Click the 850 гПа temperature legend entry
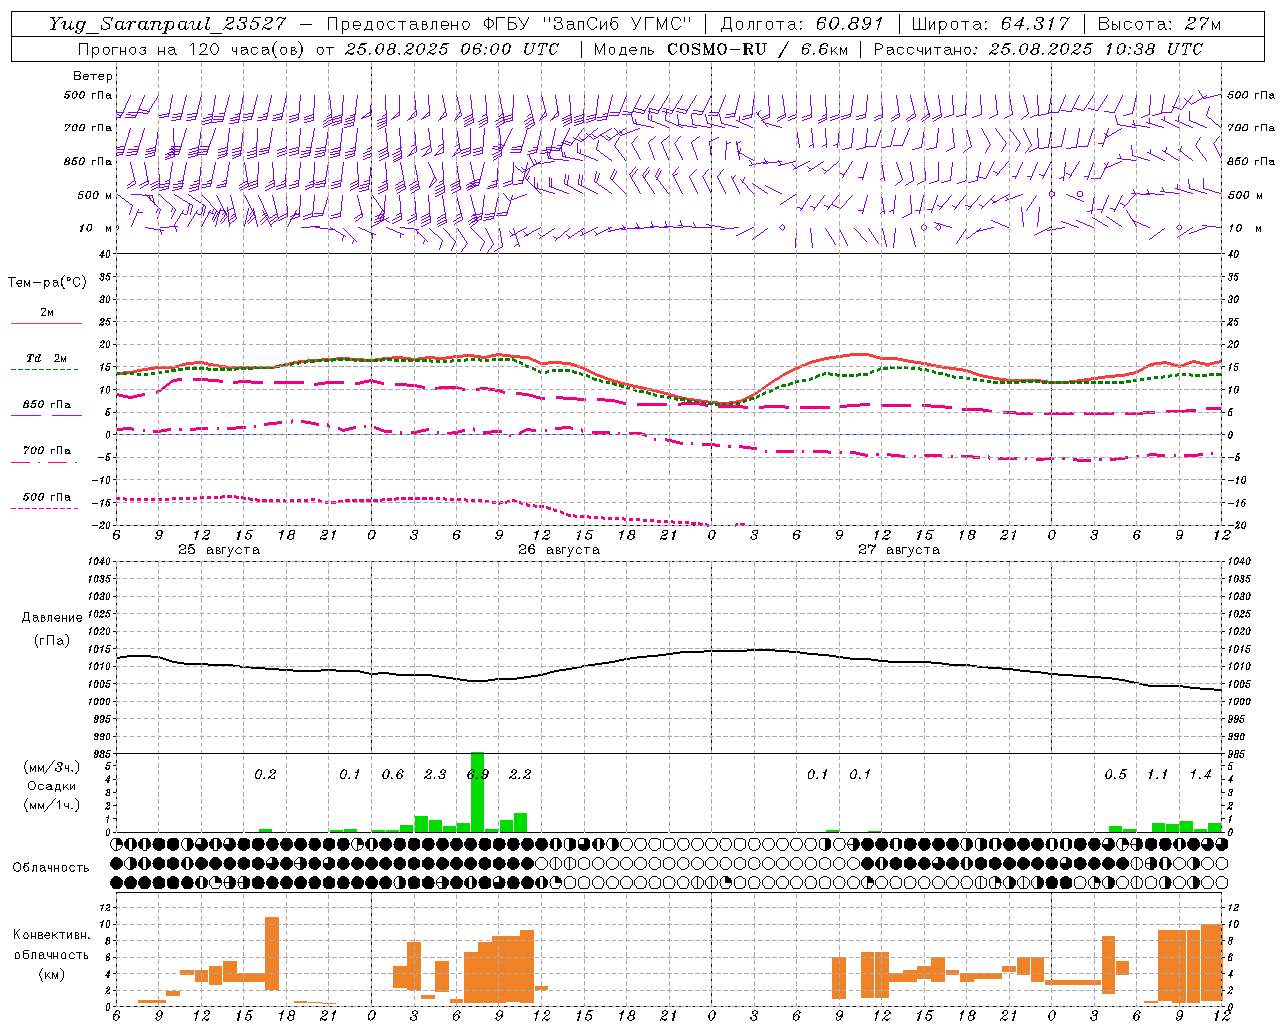Image resolution: width=1280 pixels, height=1024 pixels. click(46, 408)
